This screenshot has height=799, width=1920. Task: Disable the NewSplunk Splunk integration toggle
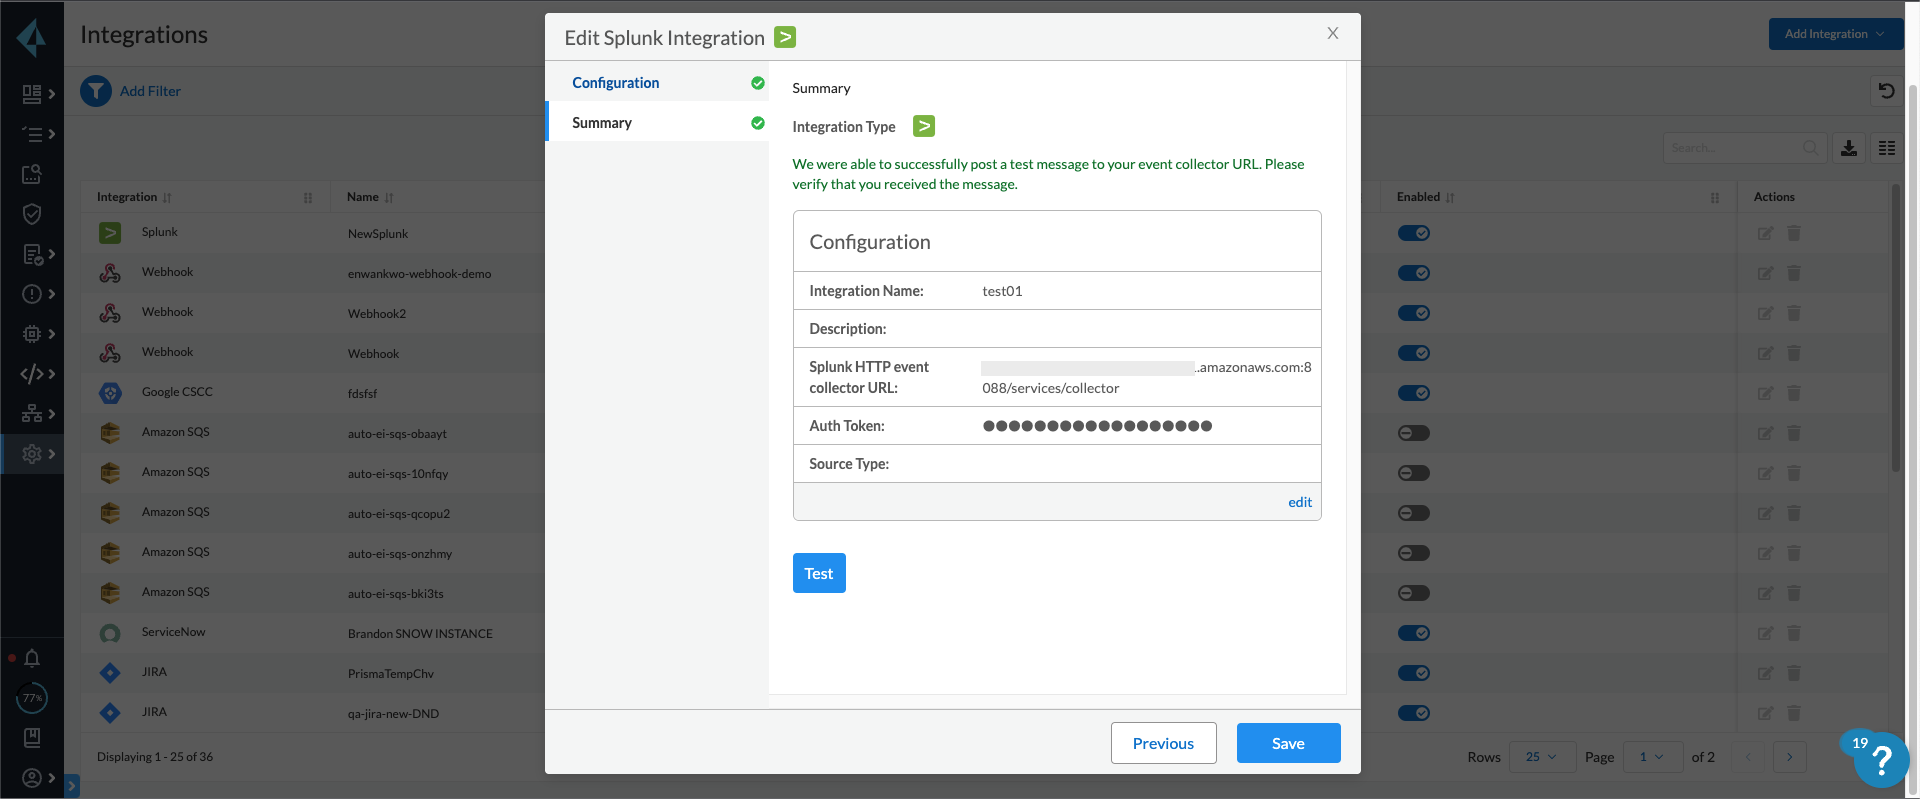tap(1414, 233)
